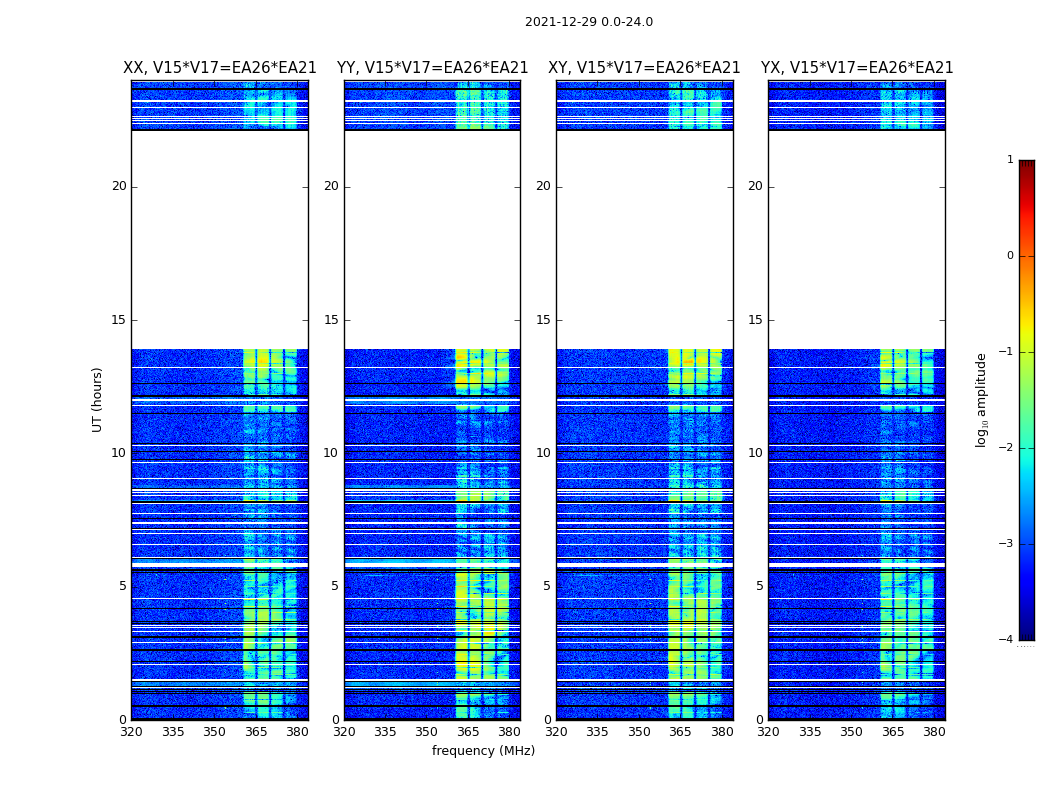Click the UT (hours) axis label
The width and height of the screenshot is (1050, 800).
tap(97, 400)
